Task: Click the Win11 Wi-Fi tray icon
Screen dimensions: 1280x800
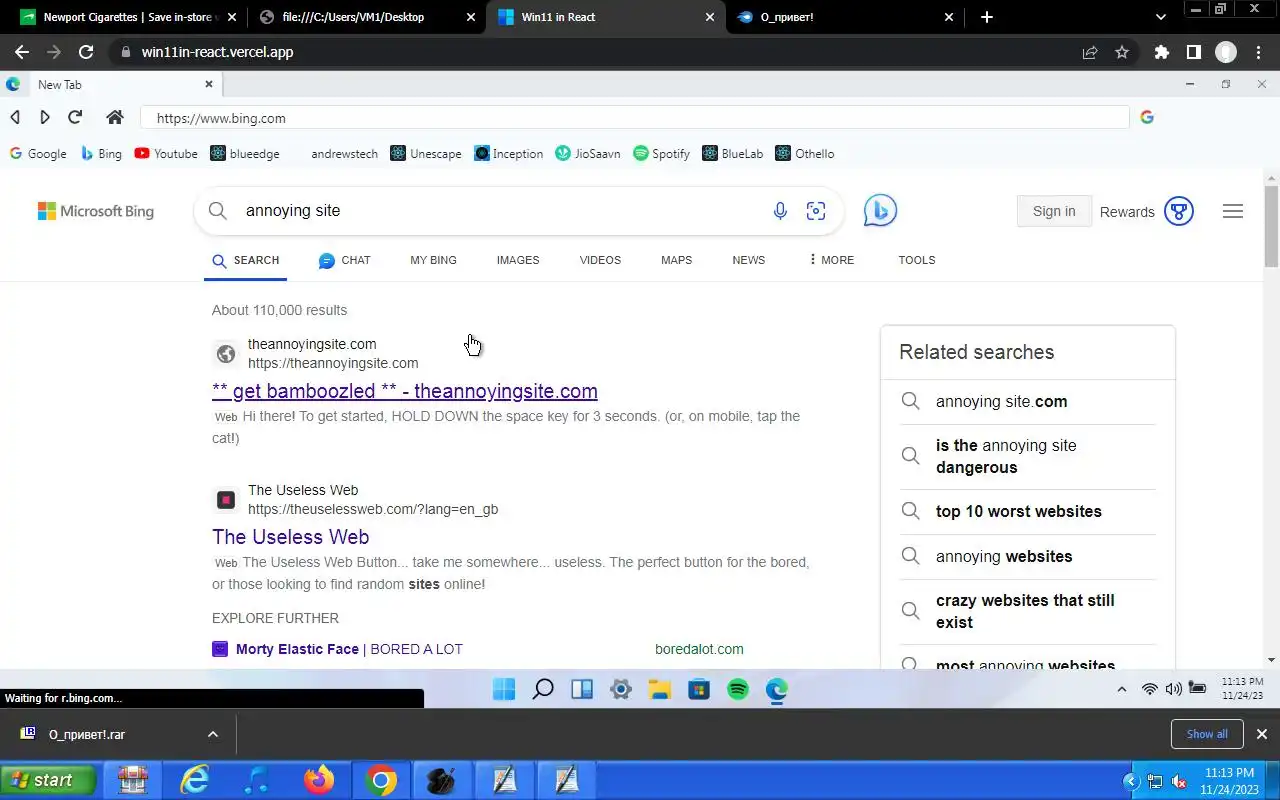Action: tap(1150, 689)
